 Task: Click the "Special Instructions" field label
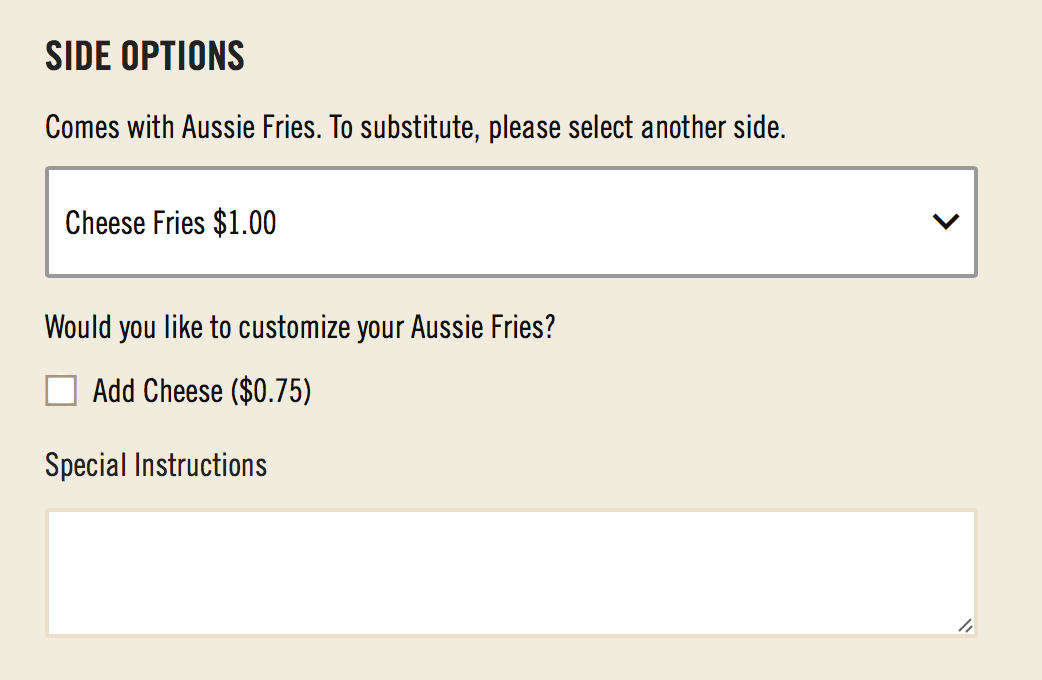(x=156, y=465)
